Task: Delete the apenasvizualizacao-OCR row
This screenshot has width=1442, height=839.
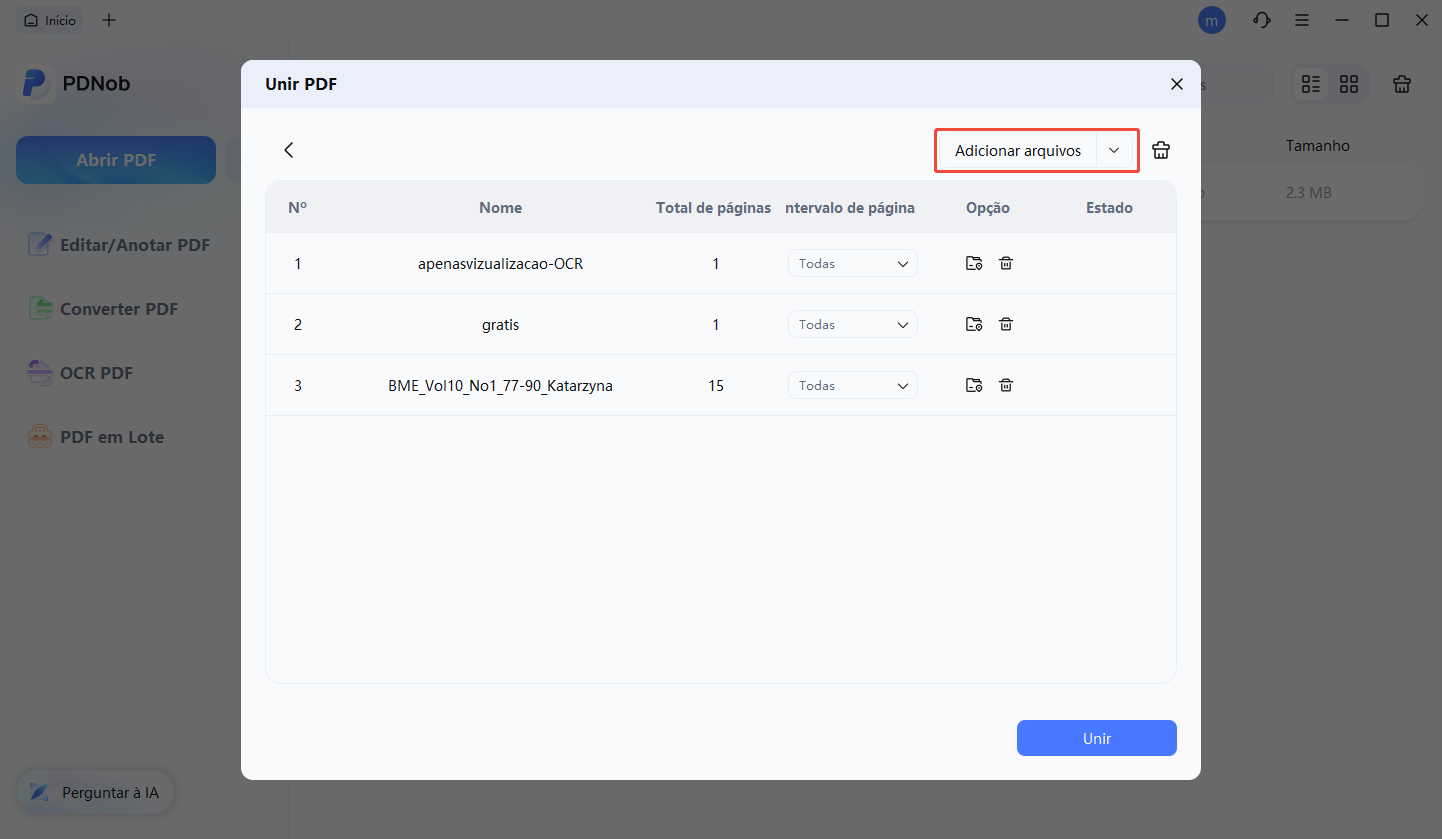Action: [x=1006, y=263]
